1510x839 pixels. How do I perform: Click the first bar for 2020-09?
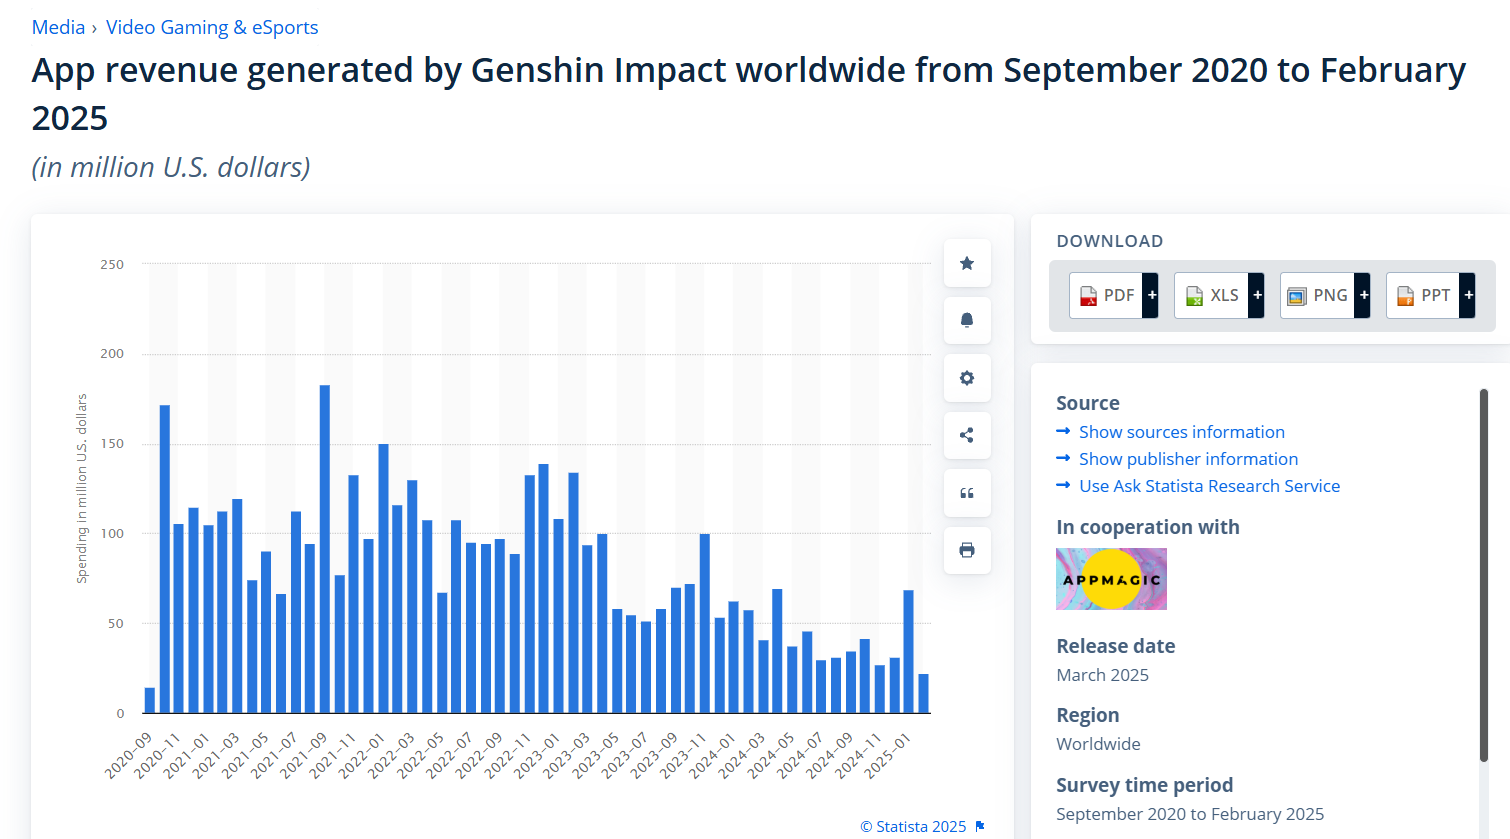pos(150,700)
